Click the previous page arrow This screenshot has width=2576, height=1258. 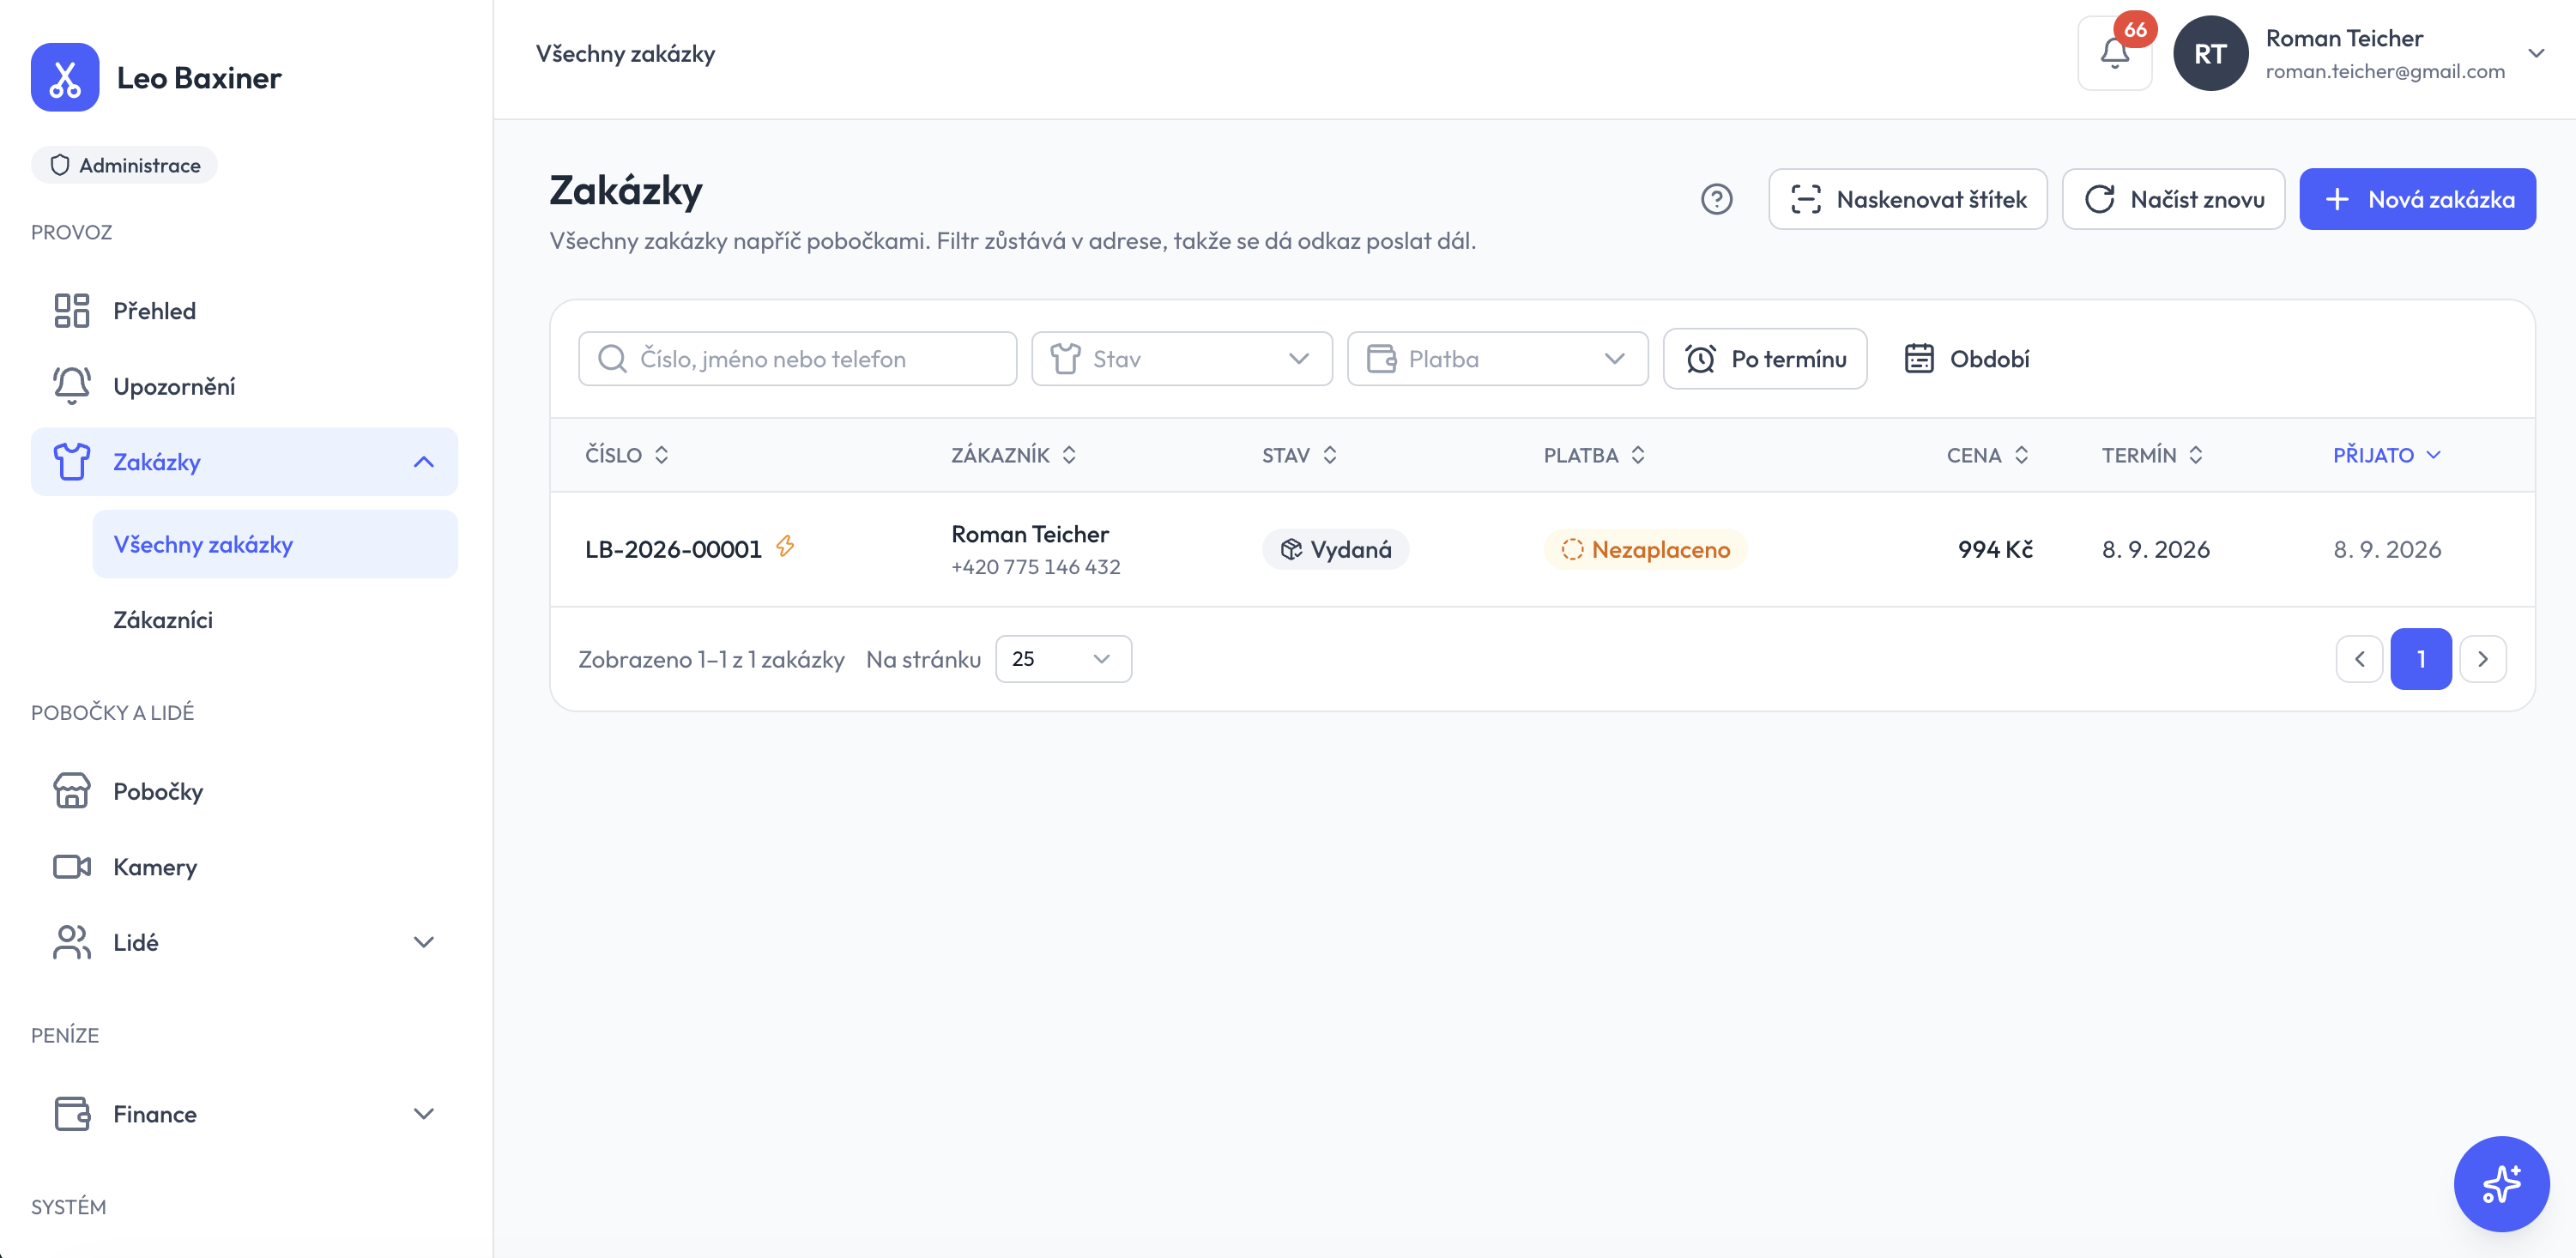click(2359, 659)
